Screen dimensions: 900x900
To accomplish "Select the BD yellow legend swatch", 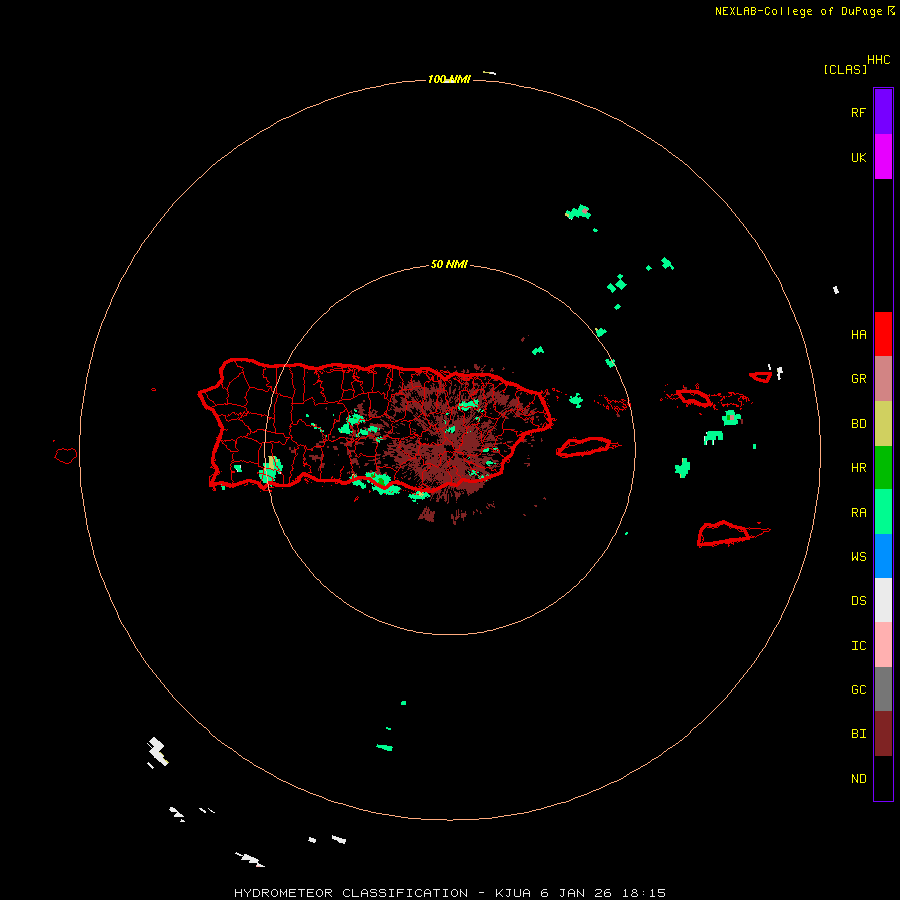I will point(883,424).
